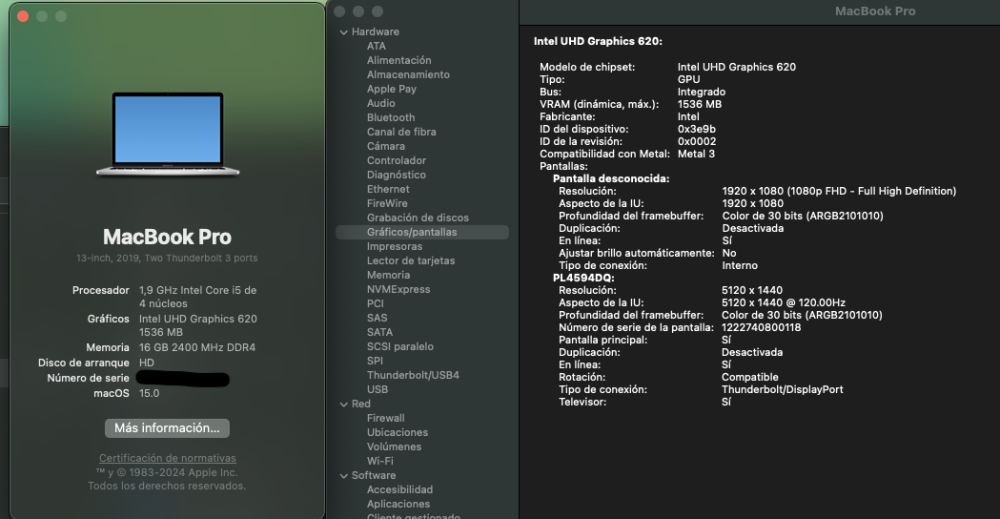Image resolution: width=1000 pixels, height=519 pixels.
Task: Click the device ID 0x3e9b value
Action: coord(696,129)
